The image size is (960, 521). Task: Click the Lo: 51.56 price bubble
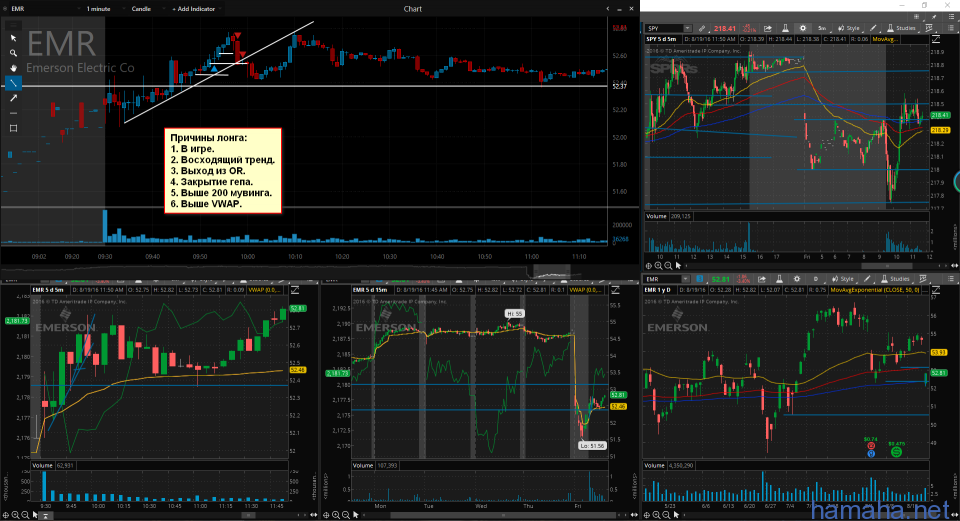592,446
